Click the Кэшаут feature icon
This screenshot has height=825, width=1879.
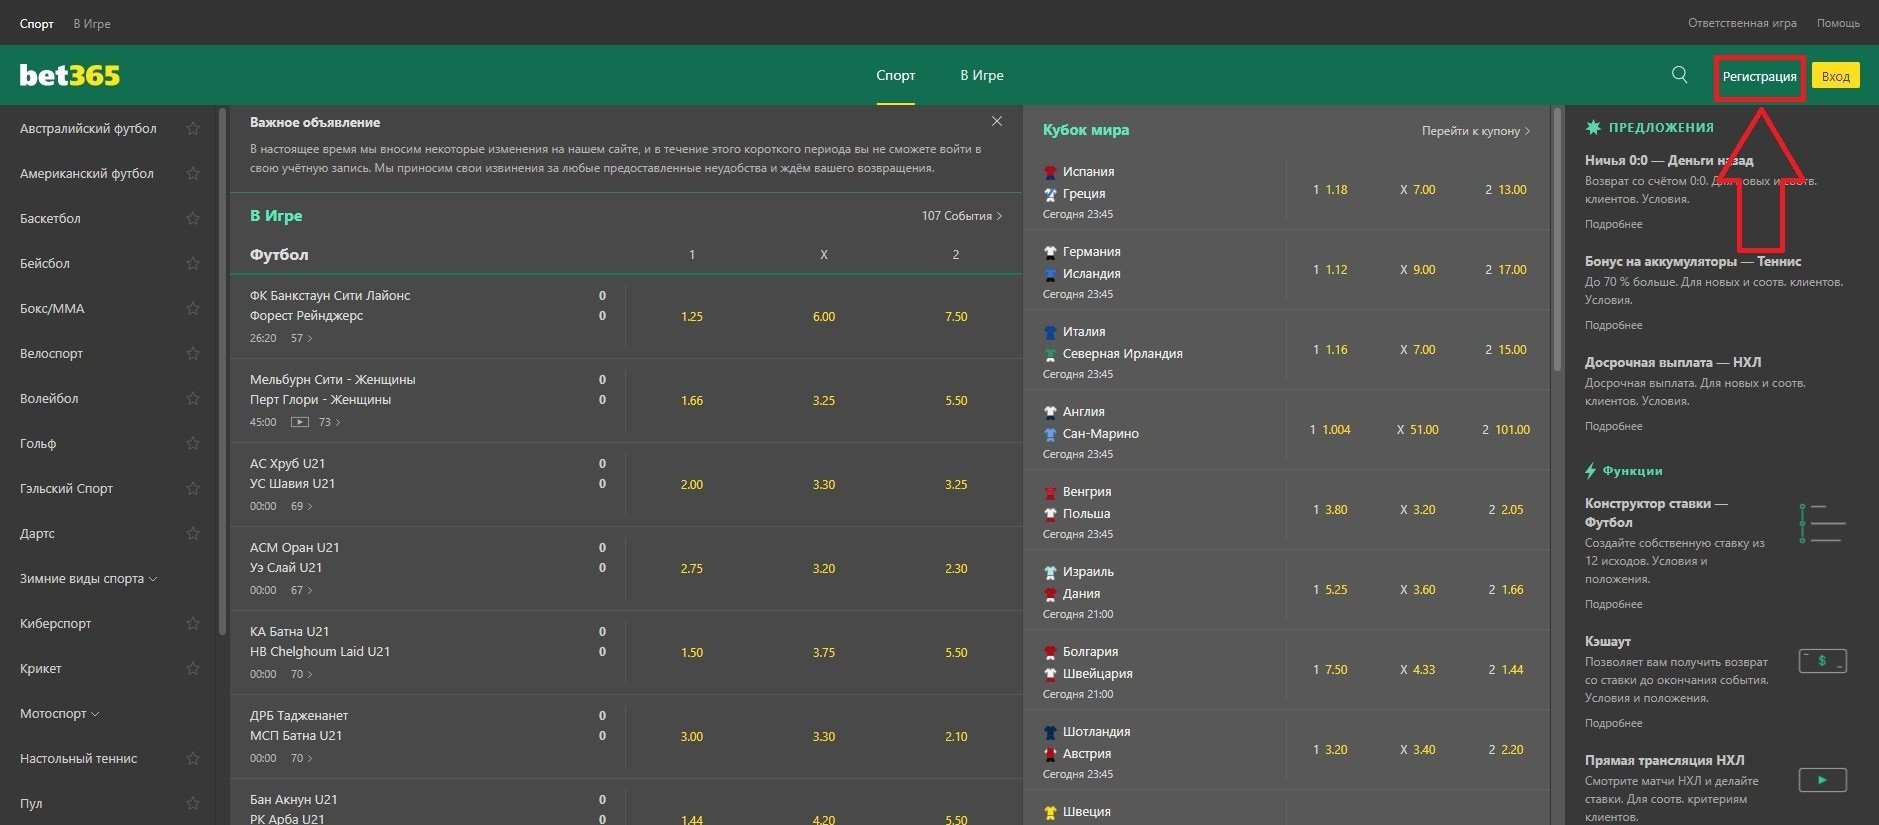1822,661
